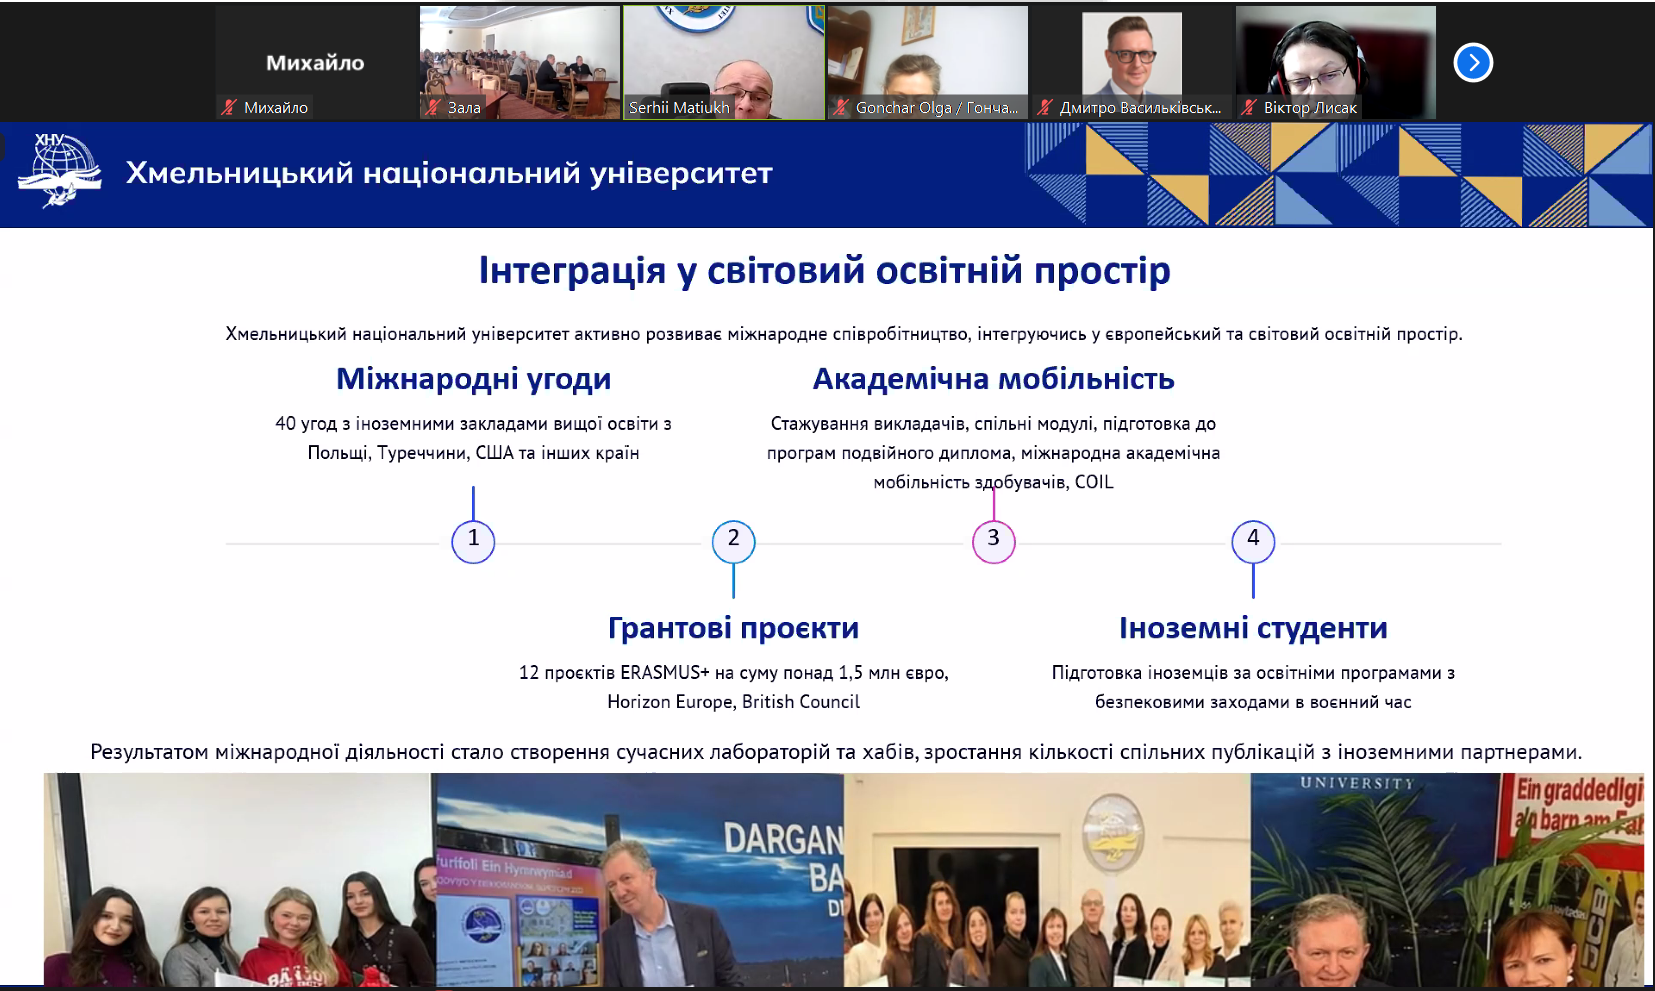This screenshot has height=991, width=1655.
Task: Click the muted mic icon beside Михайло
Action: click(x=230, y=107)
